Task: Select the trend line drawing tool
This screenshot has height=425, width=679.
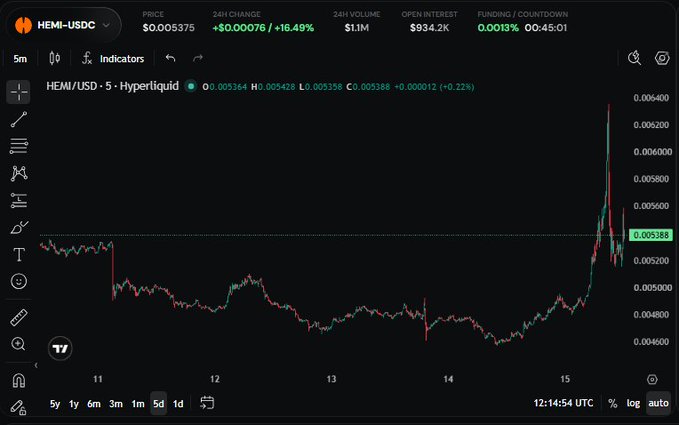Action: [19, 120]
